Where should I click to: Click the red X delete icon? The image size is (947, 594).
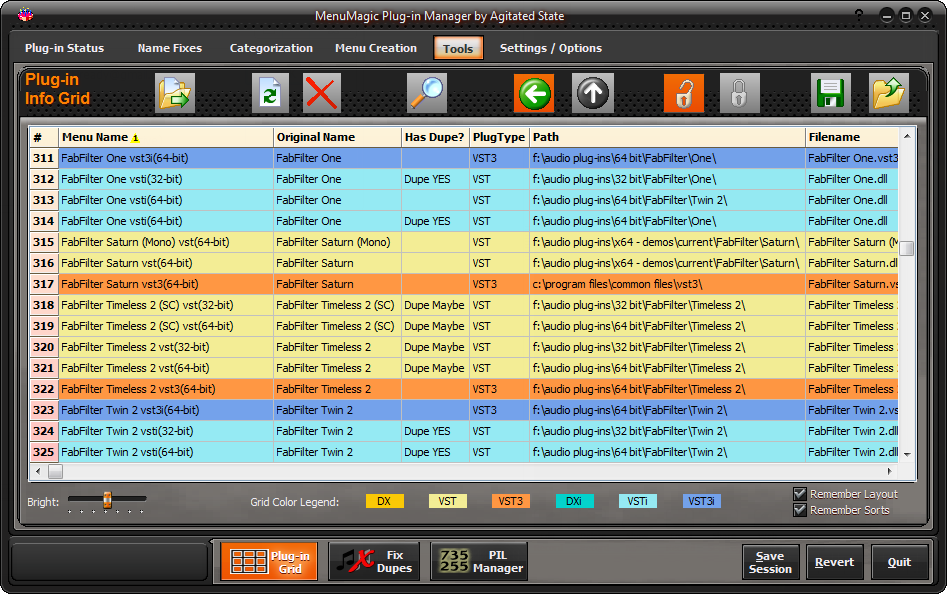tap(322, 93)
